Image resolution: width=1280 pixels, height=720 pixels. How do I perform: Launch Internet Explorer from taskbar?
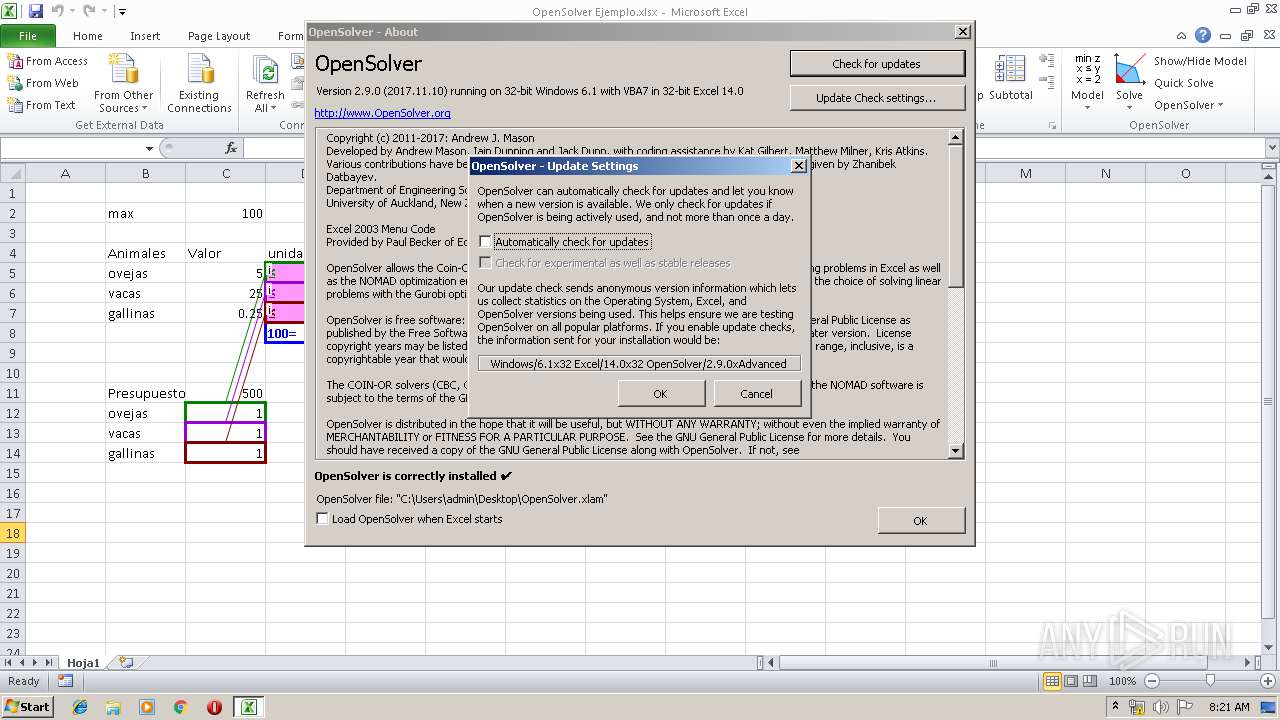tap(80, 707)
